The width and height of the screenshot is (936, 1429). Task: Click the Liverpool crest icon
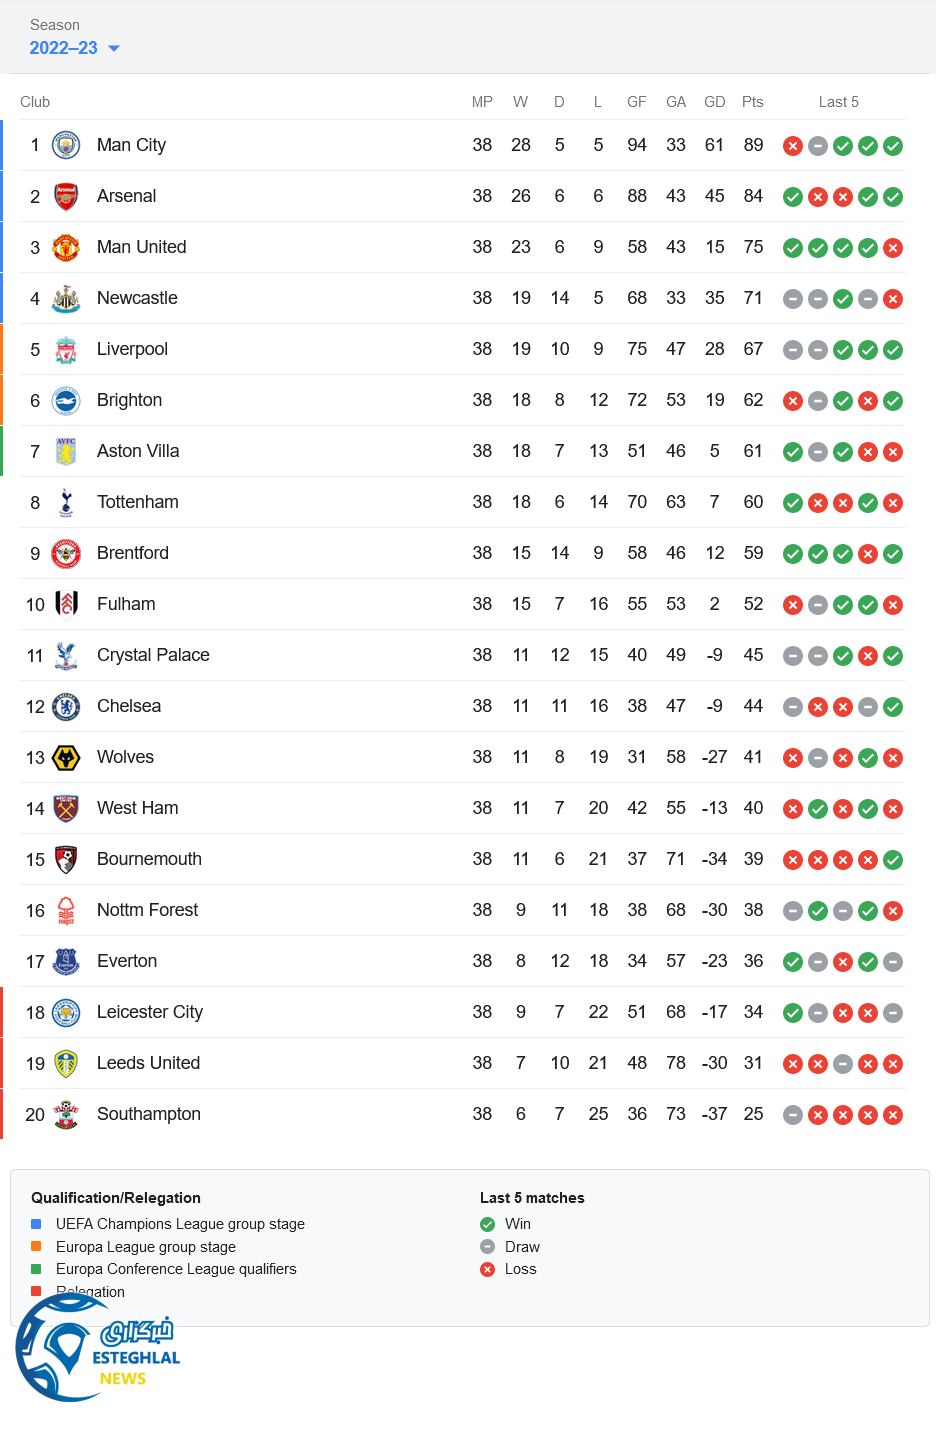(66, 350)
